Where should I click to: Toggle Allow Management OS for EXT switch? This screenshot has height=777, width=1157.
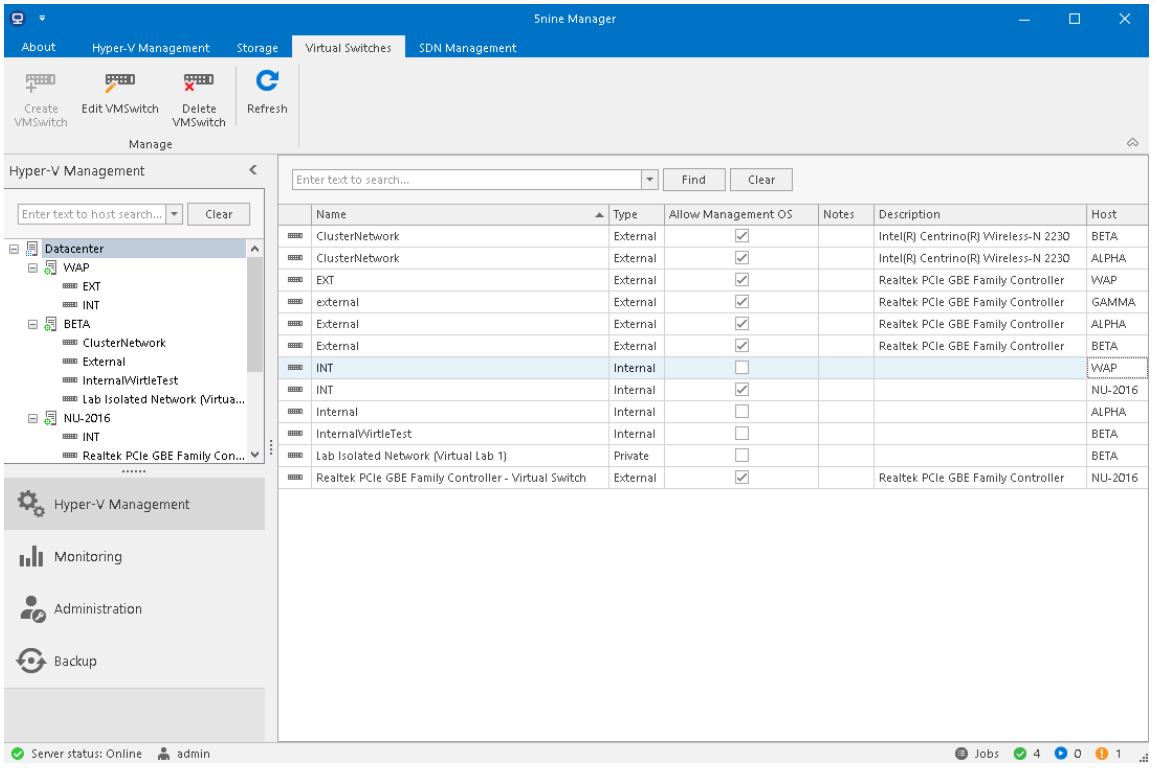coord(741,280)
